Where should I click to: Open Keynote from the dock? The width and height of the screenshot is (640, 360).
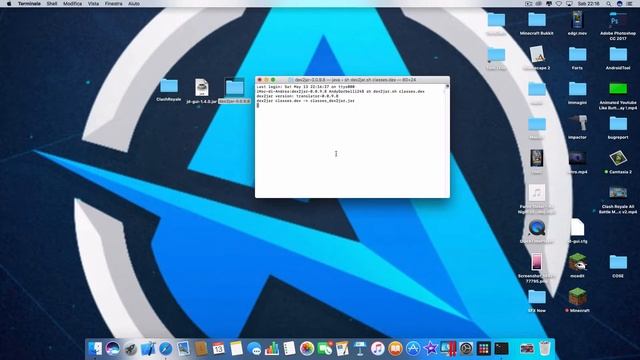(x=360, y=349)
